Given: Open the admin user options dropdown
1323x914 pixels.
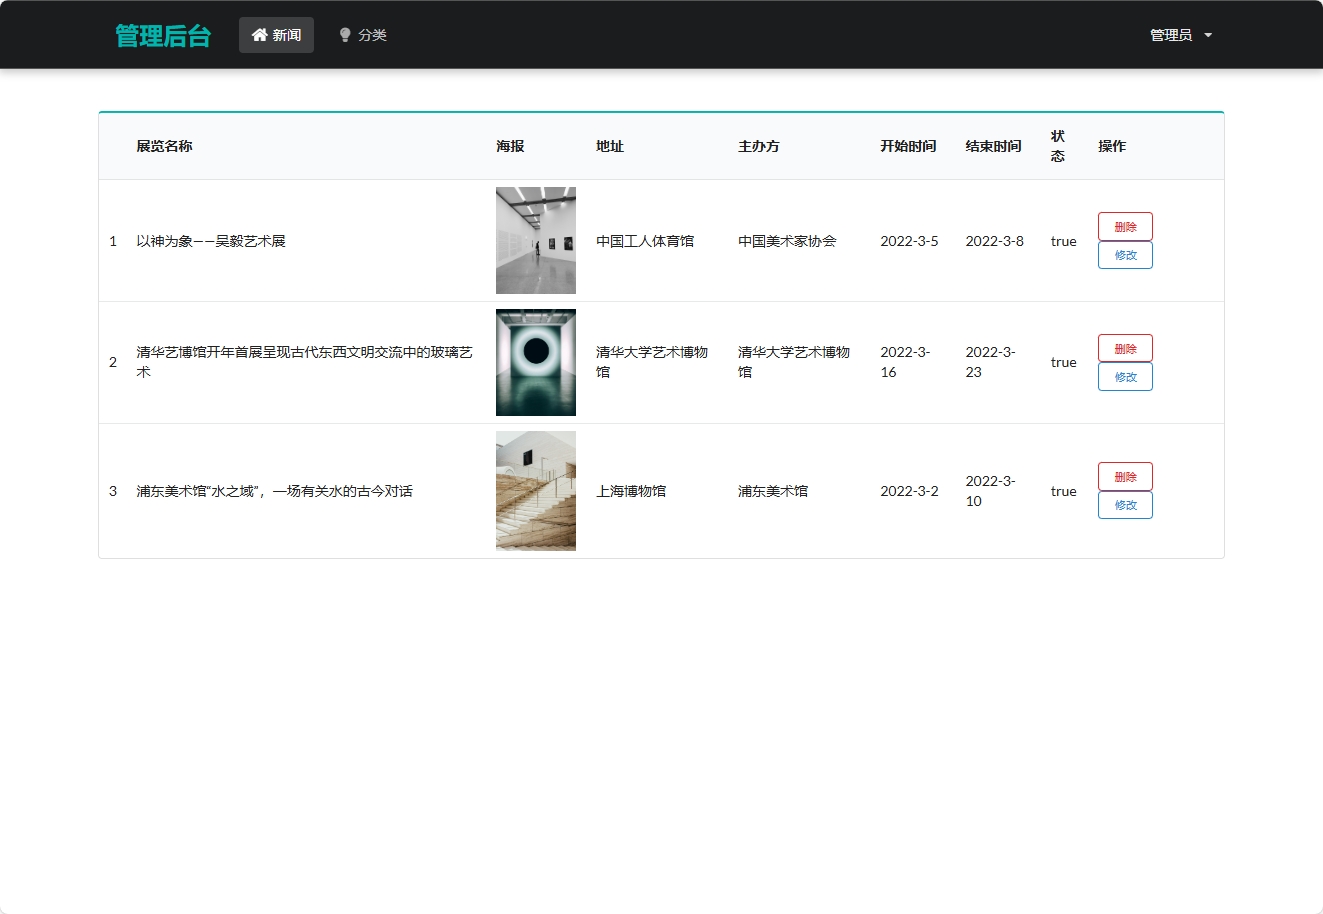Looking at the screenshot, I should coord(1180,34).
